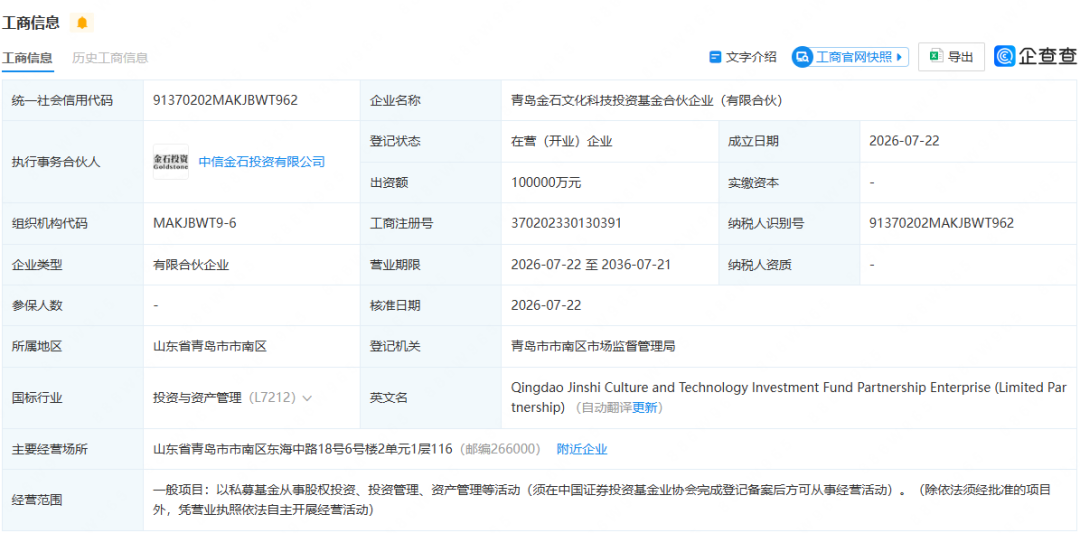Open the 工商官网快照 snapshot
This screenshot has width=1080, height=533.
coord(850,57)
